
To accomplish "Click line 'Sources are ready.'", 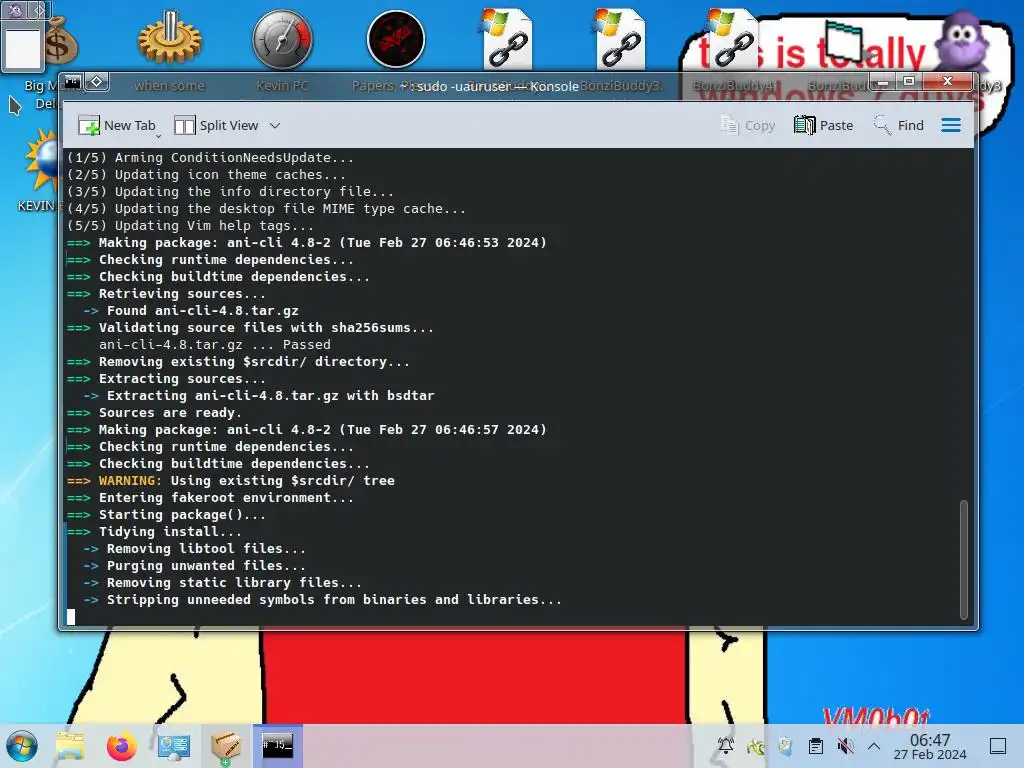I will coord(170,413).
